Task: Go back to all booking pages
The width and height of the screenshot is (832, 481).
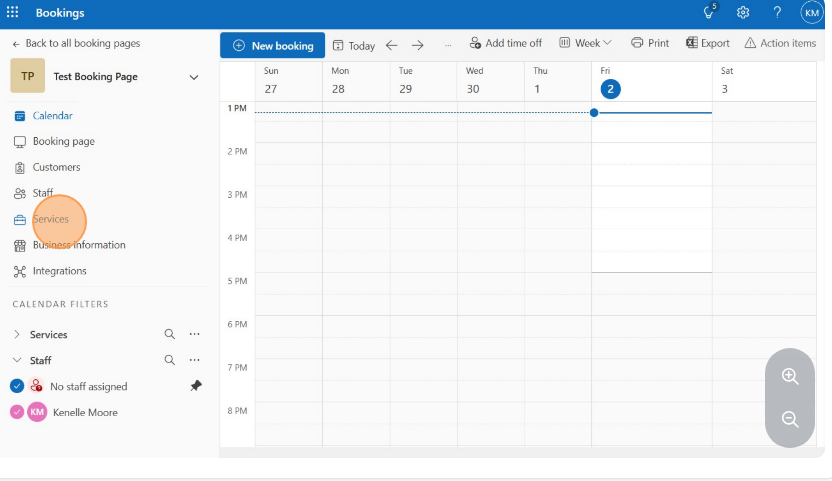Action: click(76, 44)
